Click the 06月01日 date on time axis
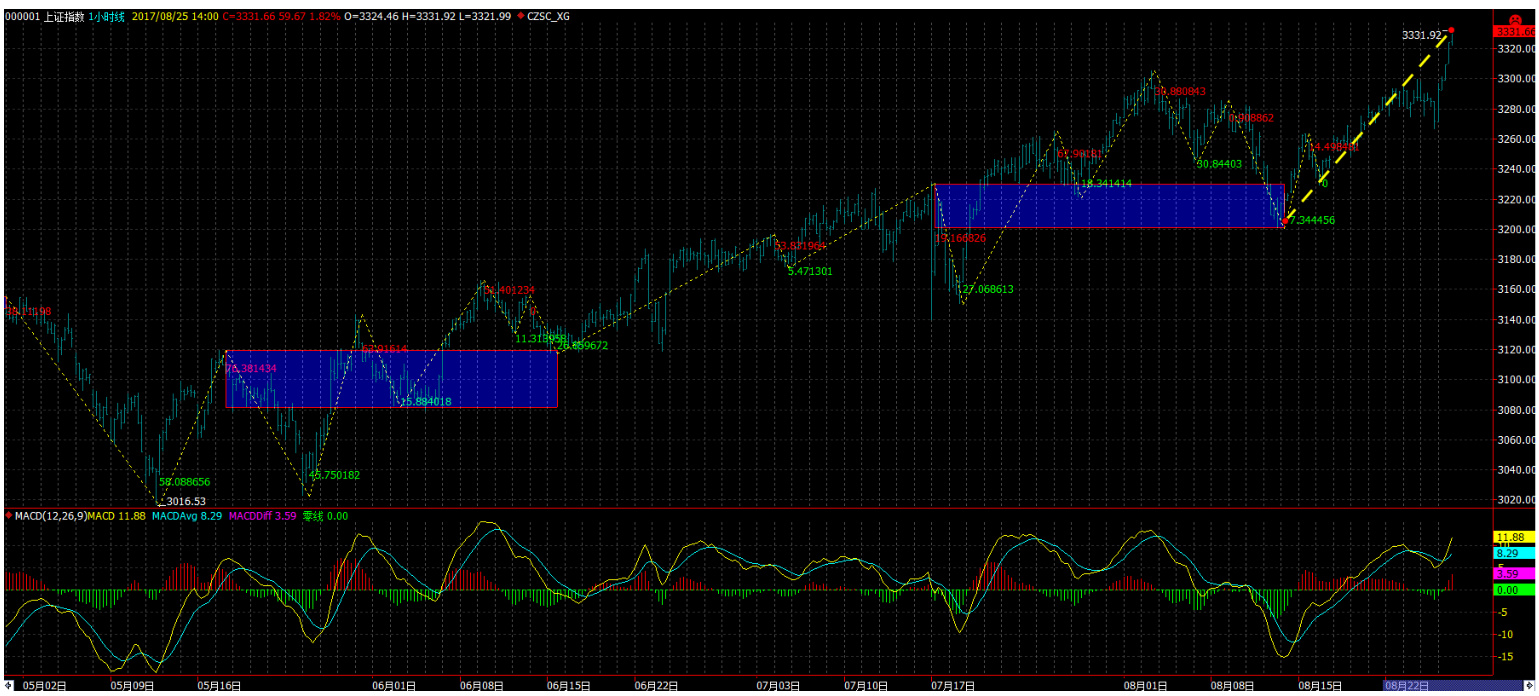The image size is (1539, 696). pyautogui.click(x=388, y=686)
